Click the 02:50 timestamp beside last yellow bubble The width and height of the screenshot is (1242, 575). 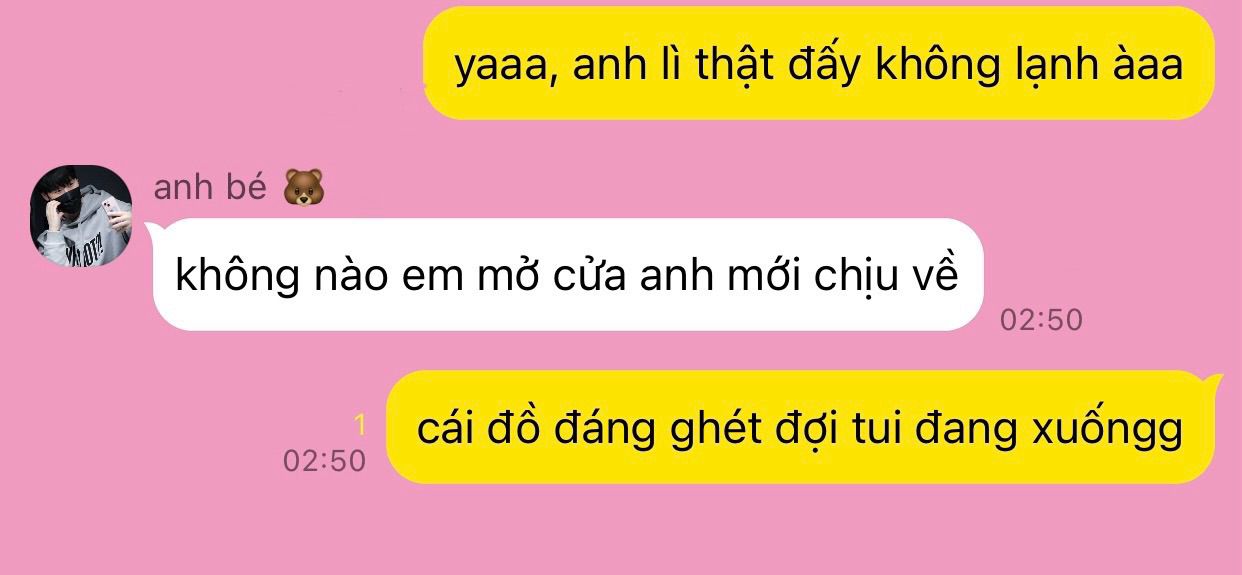tap(324, 461)
